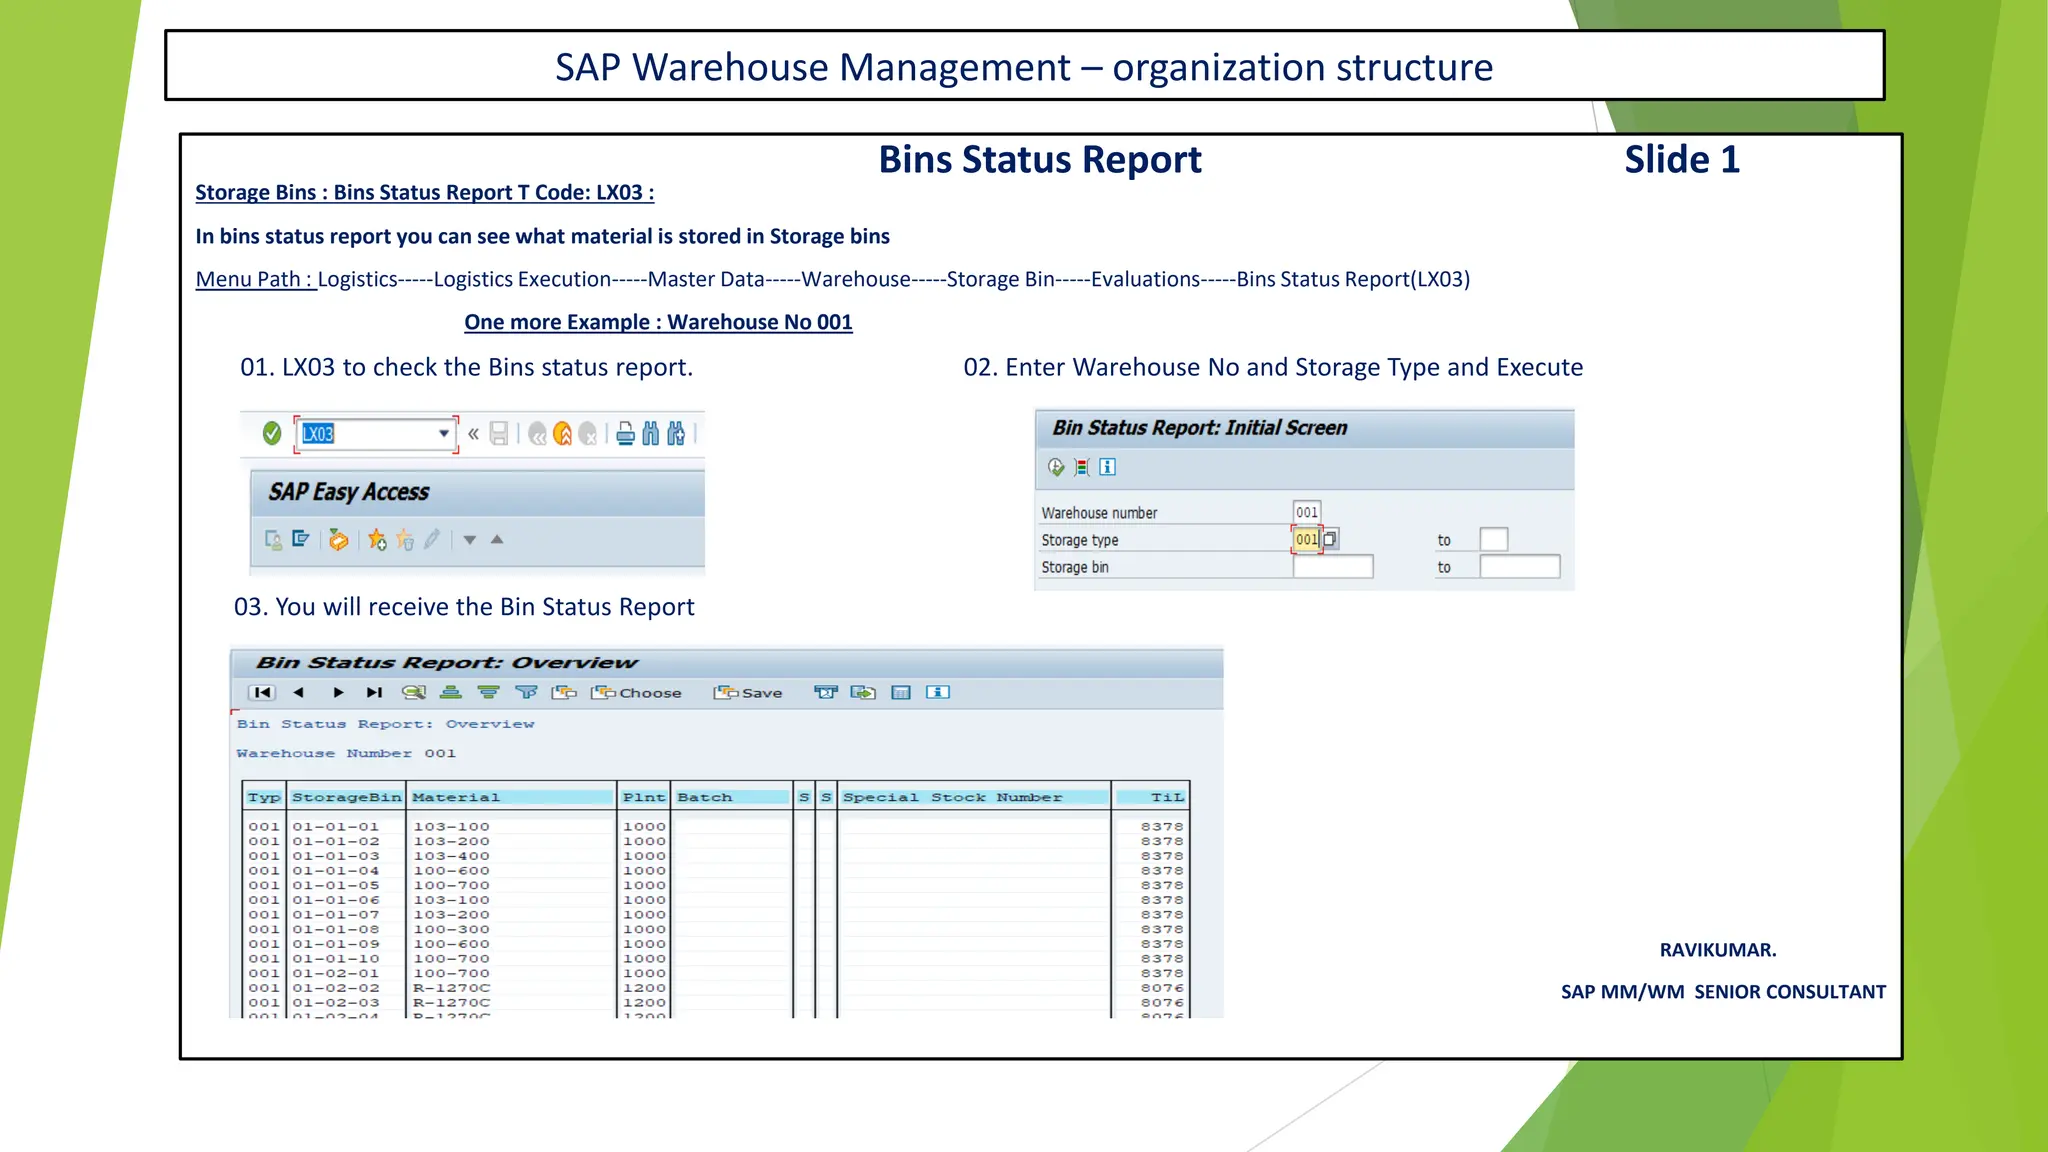This screenshot has width=2048, height=1152.
Task: Click the Storage bin 'from' field
Action: pyautogui.click(x=1333, y=567)
